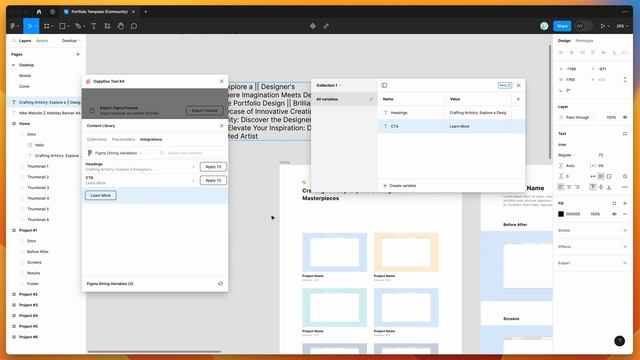Toggle fill visibility eye icon
The image size is (640, 360).
[614, 214]
